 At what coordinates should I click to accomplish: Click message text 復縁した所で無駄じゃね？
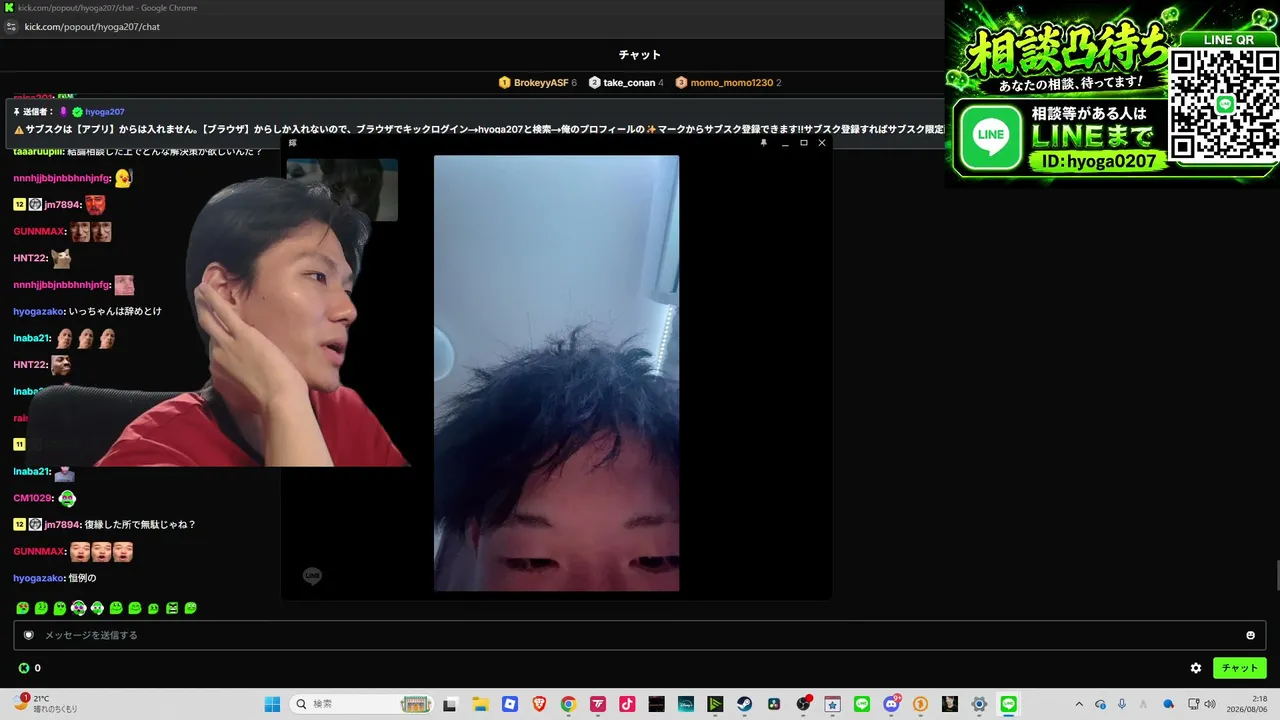pyautogui.click(x=140, y=524)
